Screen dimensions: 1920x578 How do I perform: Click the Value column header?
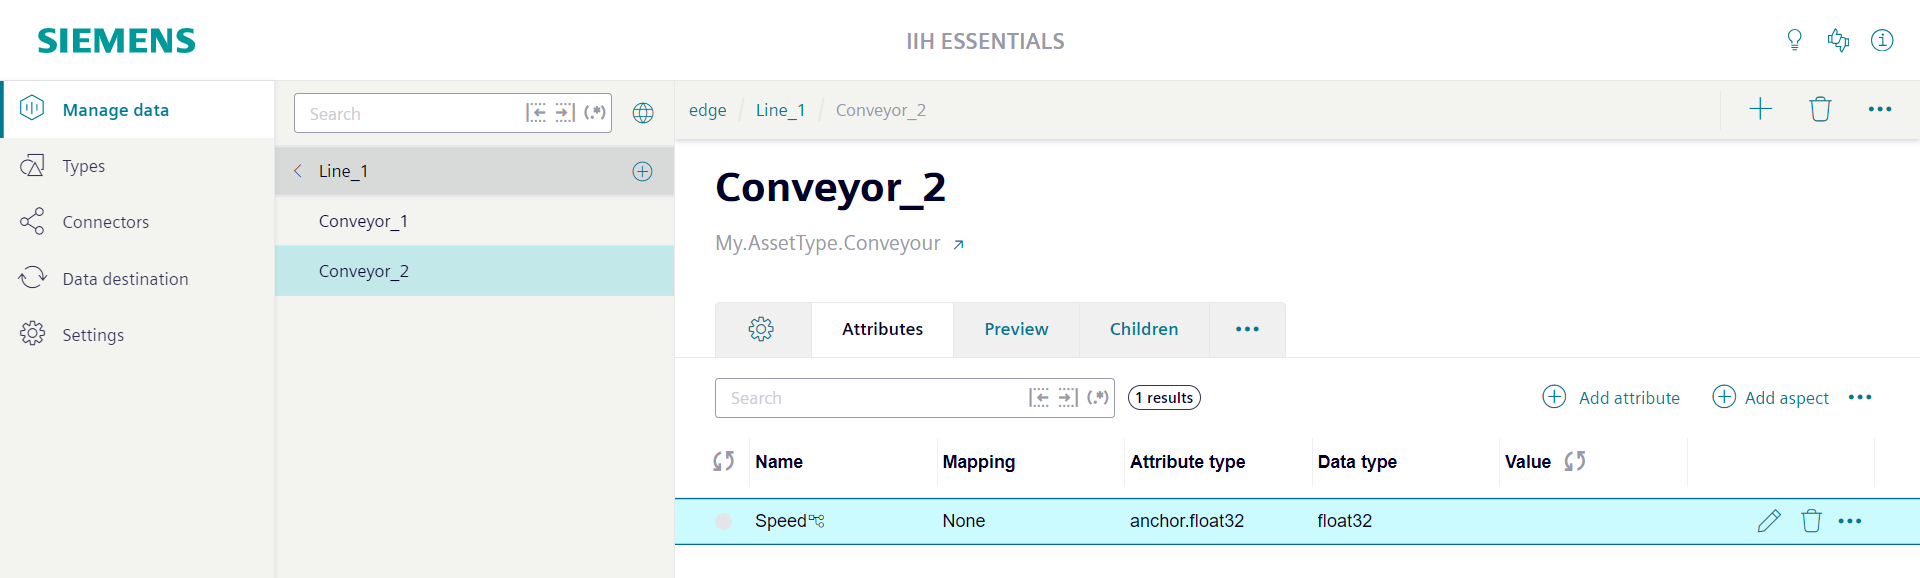(x=1527, y=462)
